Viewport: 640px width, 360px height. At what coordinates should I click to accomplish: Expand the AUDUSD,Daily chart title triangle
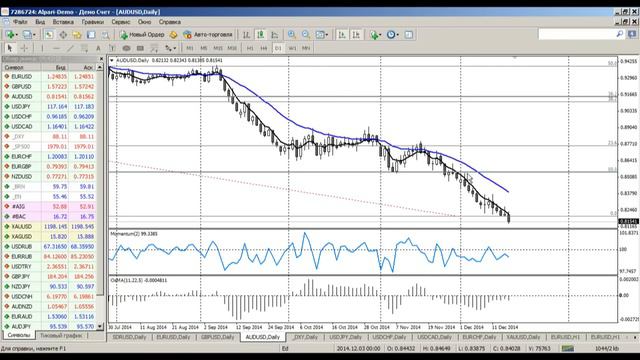click(111, 60)
